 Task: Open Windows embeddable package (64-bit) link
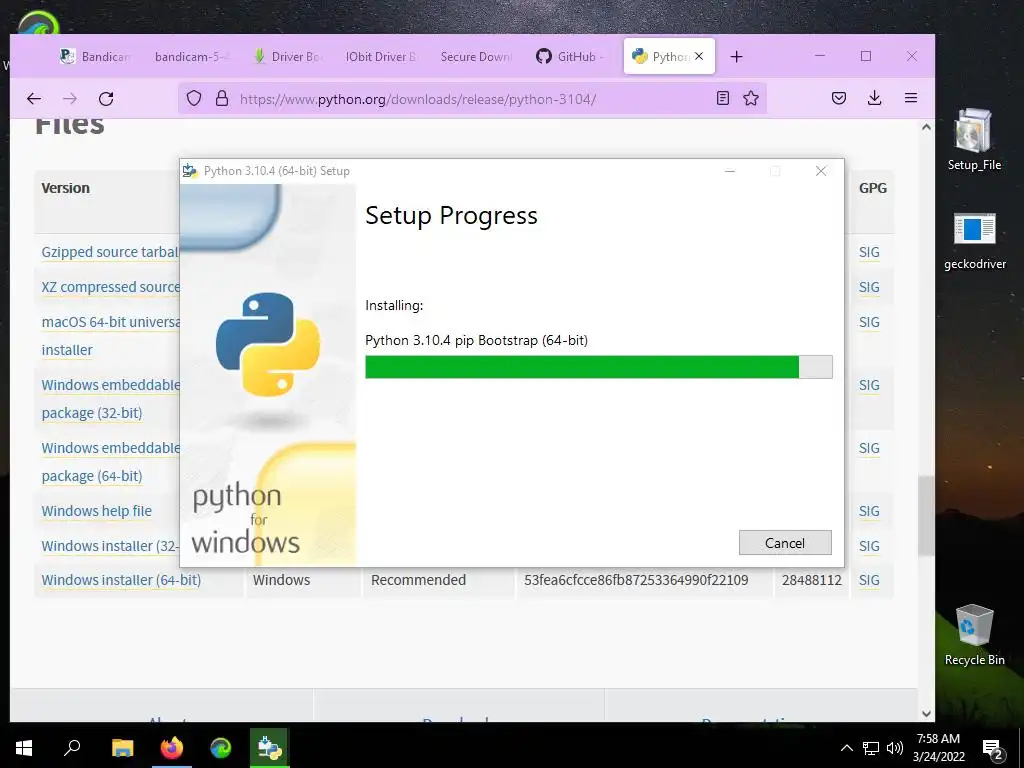(110, 462)
